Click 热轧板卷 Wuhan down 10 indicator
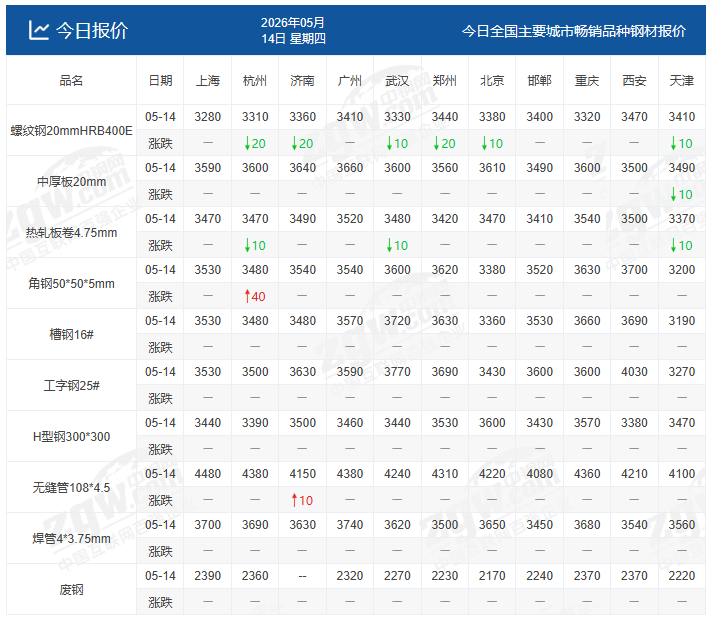The height and width of the screenshot is (620, 714). pos(397,246)
